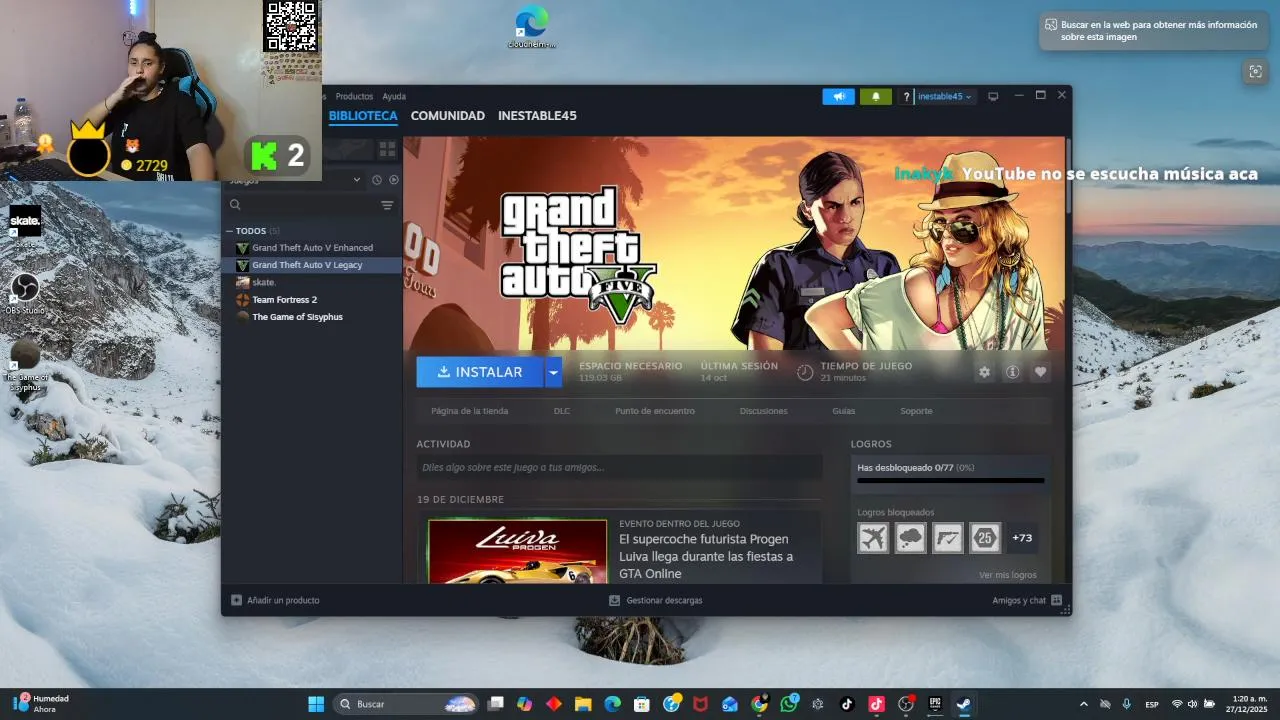Open Discusiones link
Viewport: 1280px width, 720px height.
coord(764,411)
